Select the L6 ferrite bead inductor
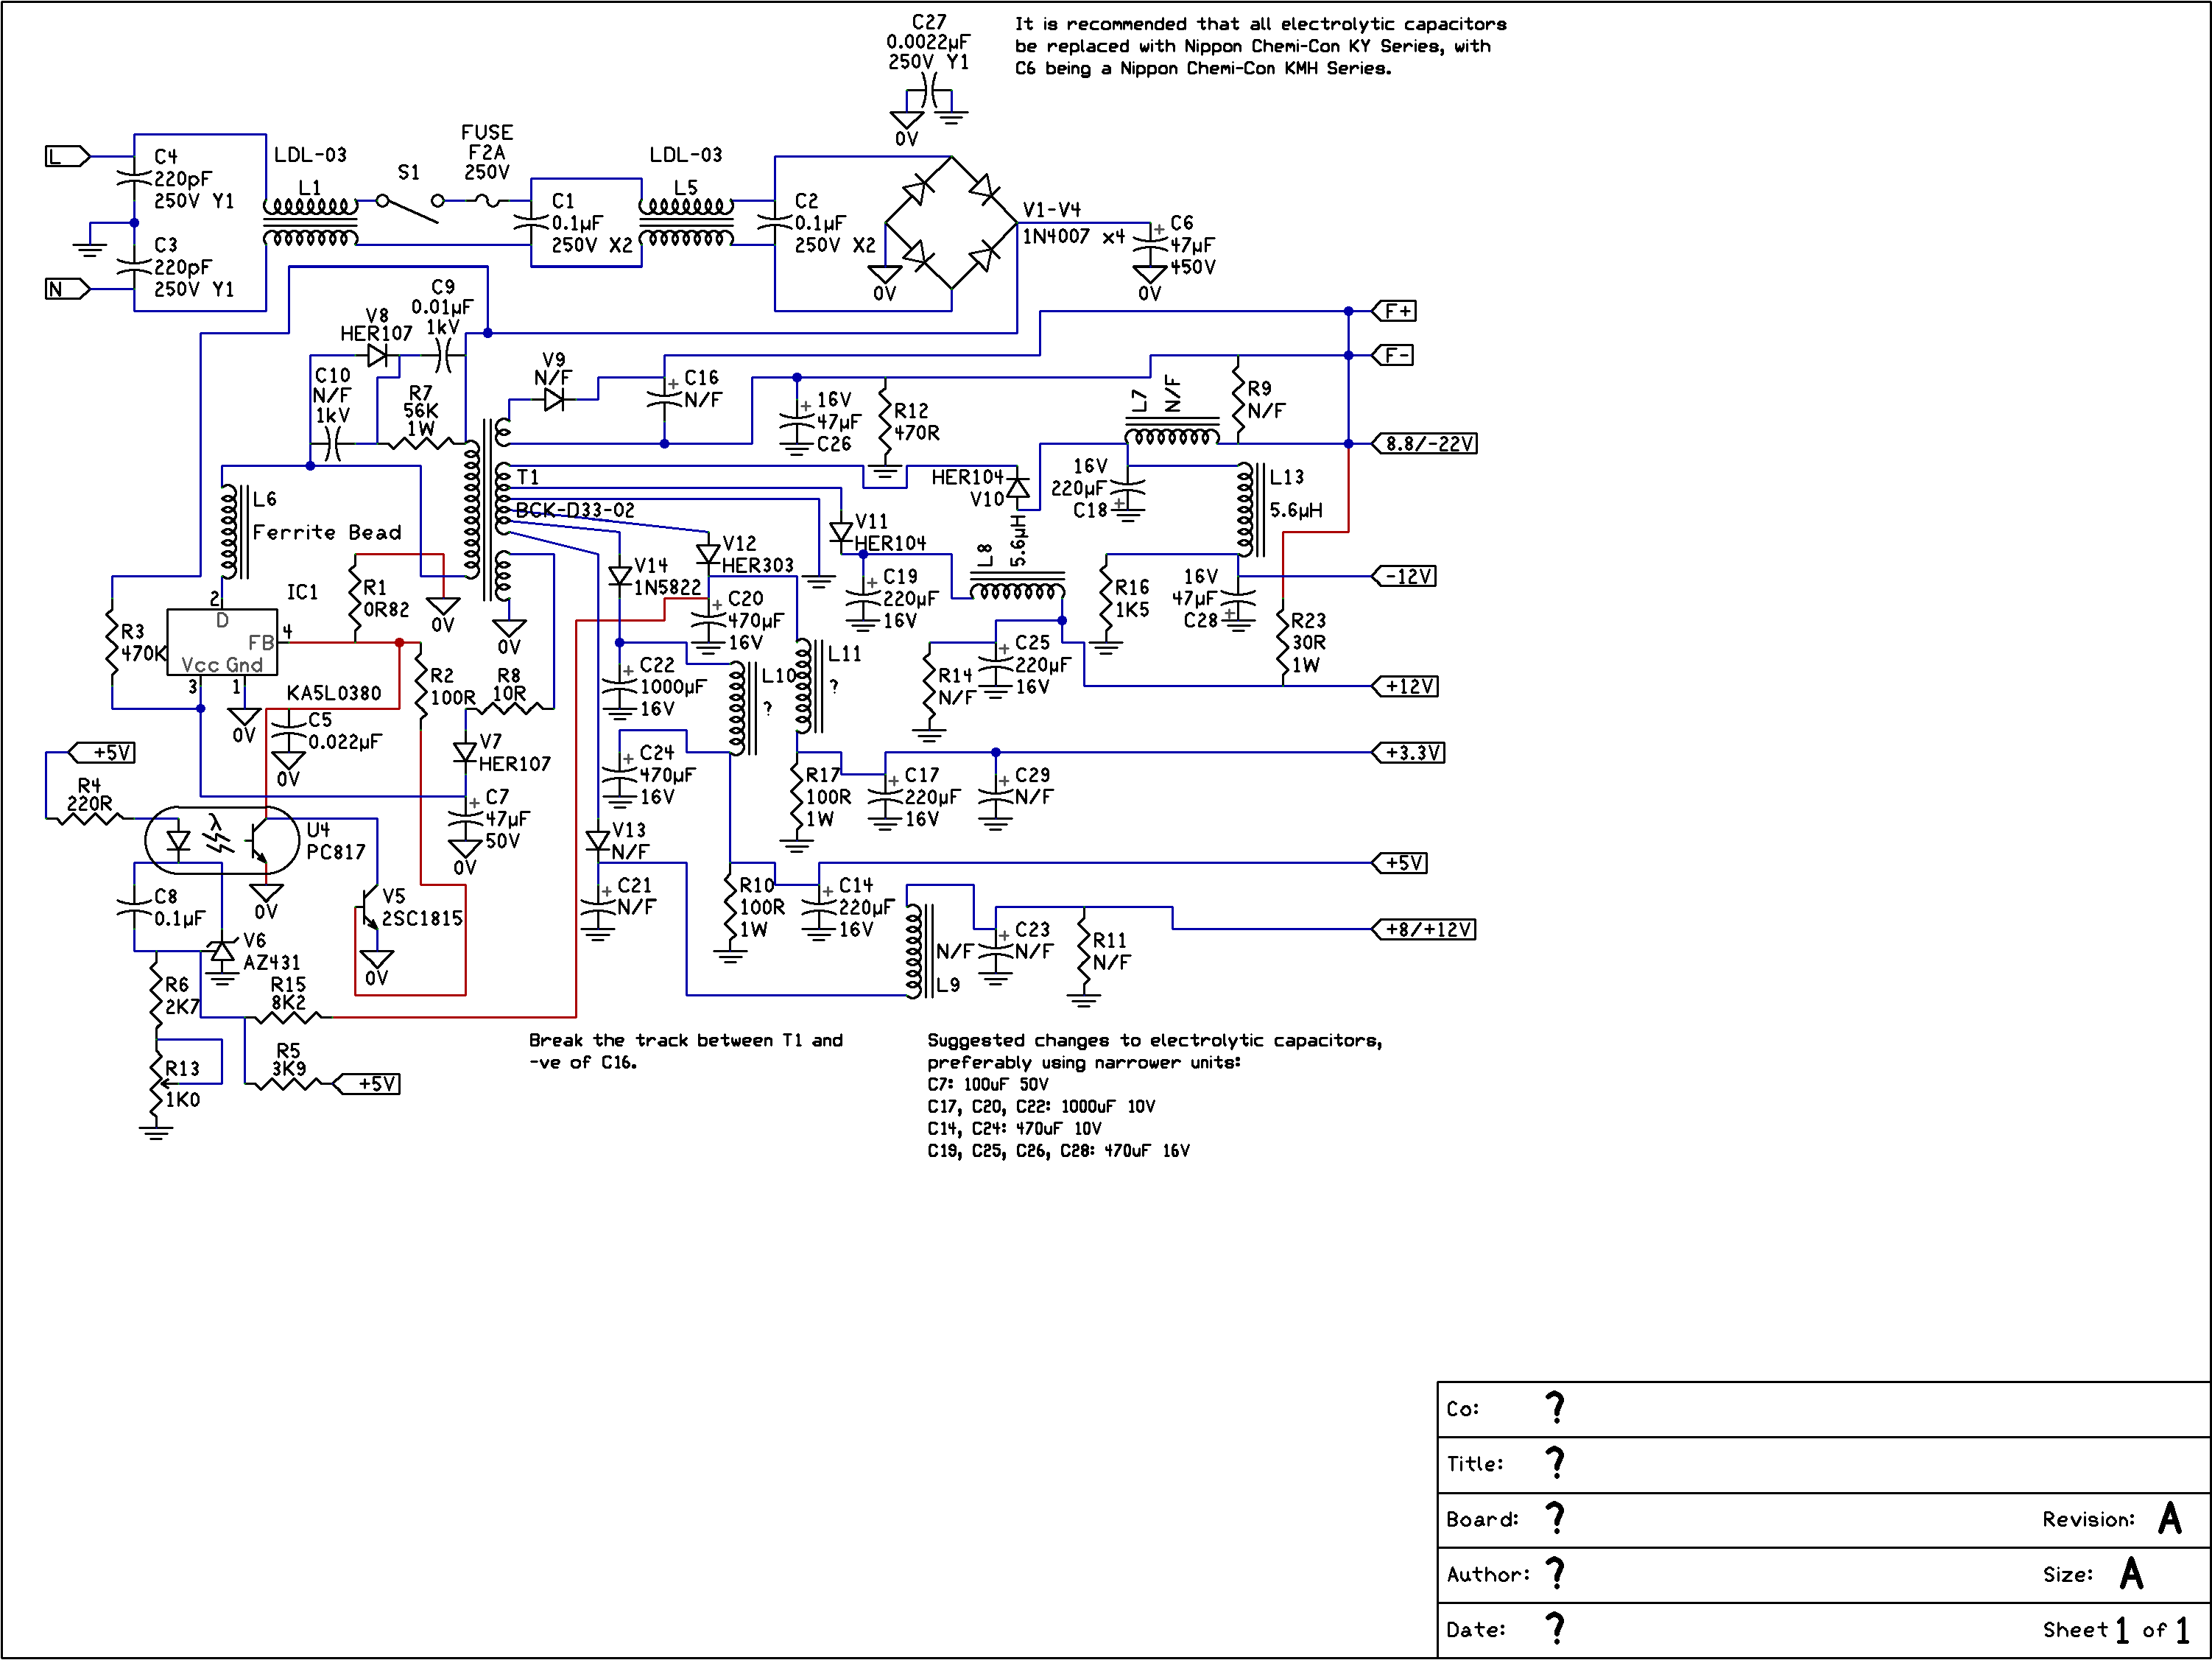Screen dimensions: 2212x1660 coord(234,532)
